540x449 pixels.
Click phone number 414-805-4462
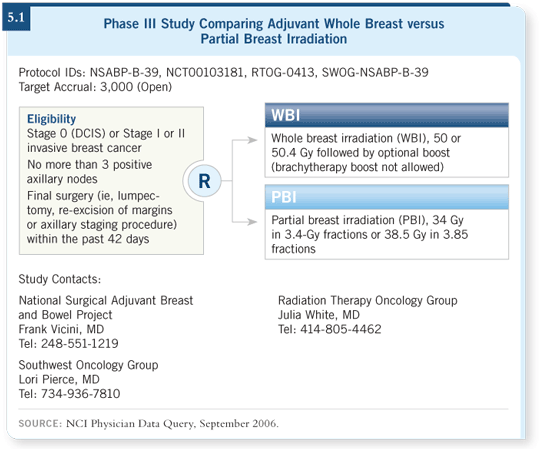[341, 329]
